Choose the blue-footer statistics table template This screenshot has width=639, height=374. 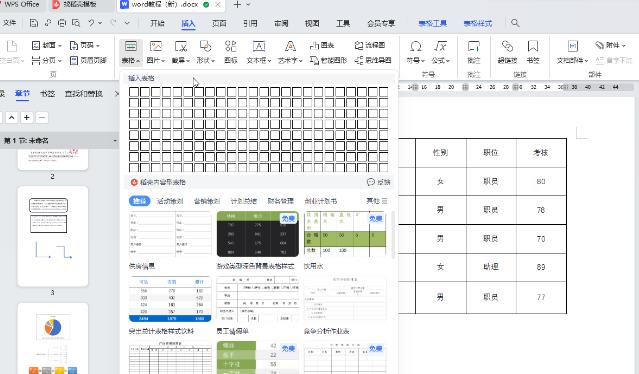pos(170,299)
